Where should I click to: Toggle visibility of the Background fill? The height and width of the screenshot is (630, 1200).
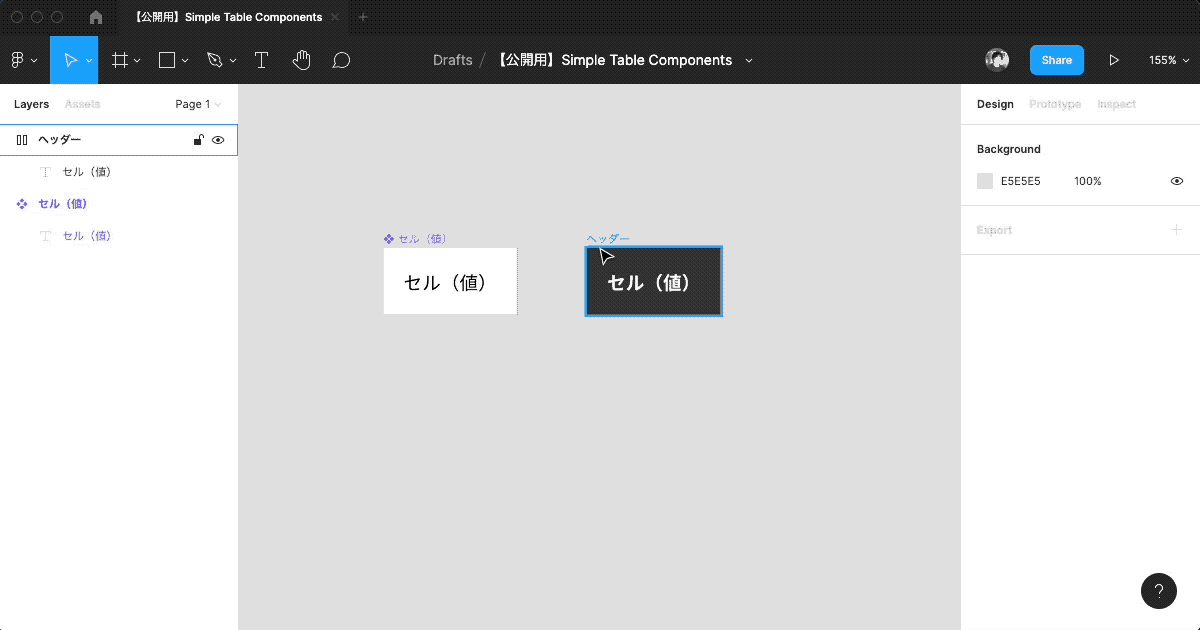1176,181
